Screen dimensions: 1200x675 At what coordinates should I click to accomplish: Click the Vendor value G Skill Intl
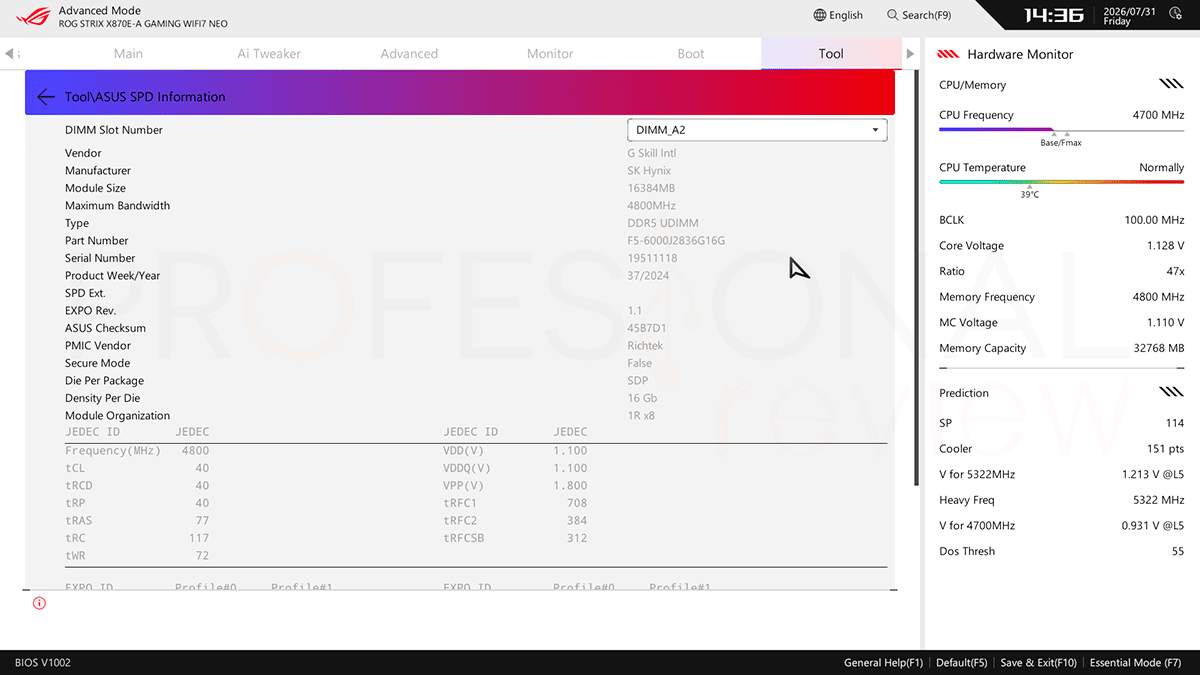tap(652, 153)
